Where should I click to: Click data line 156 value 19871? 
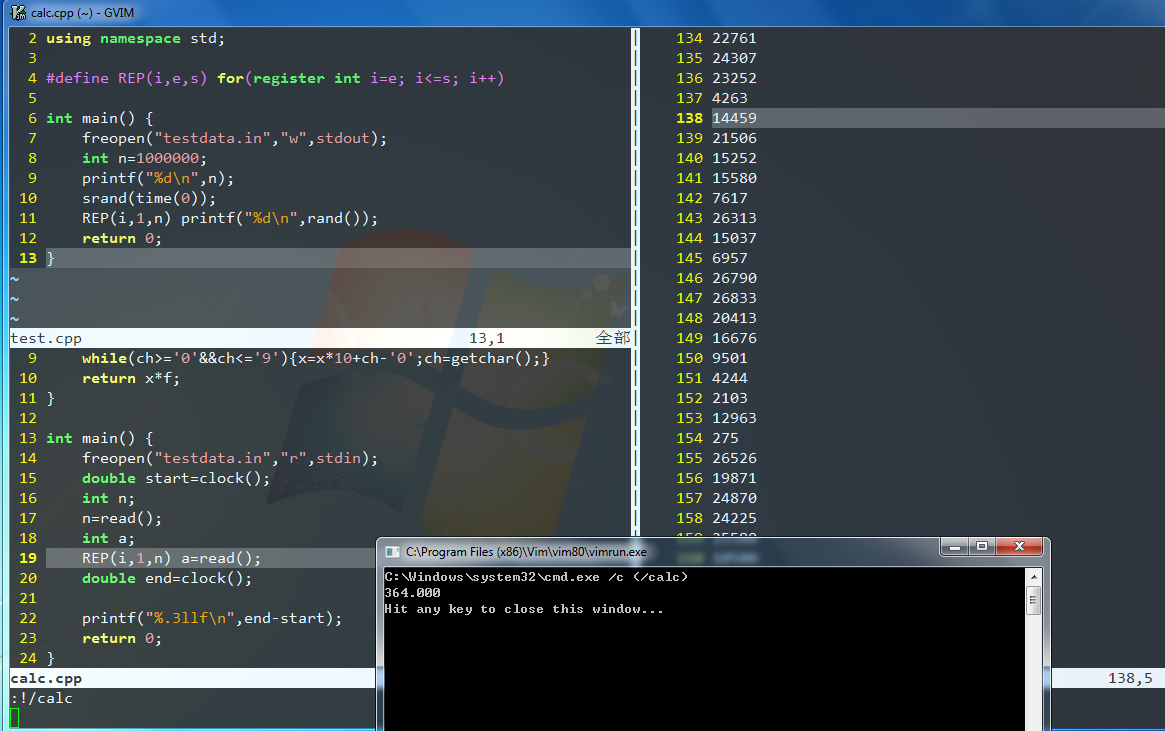coord(734,479)
